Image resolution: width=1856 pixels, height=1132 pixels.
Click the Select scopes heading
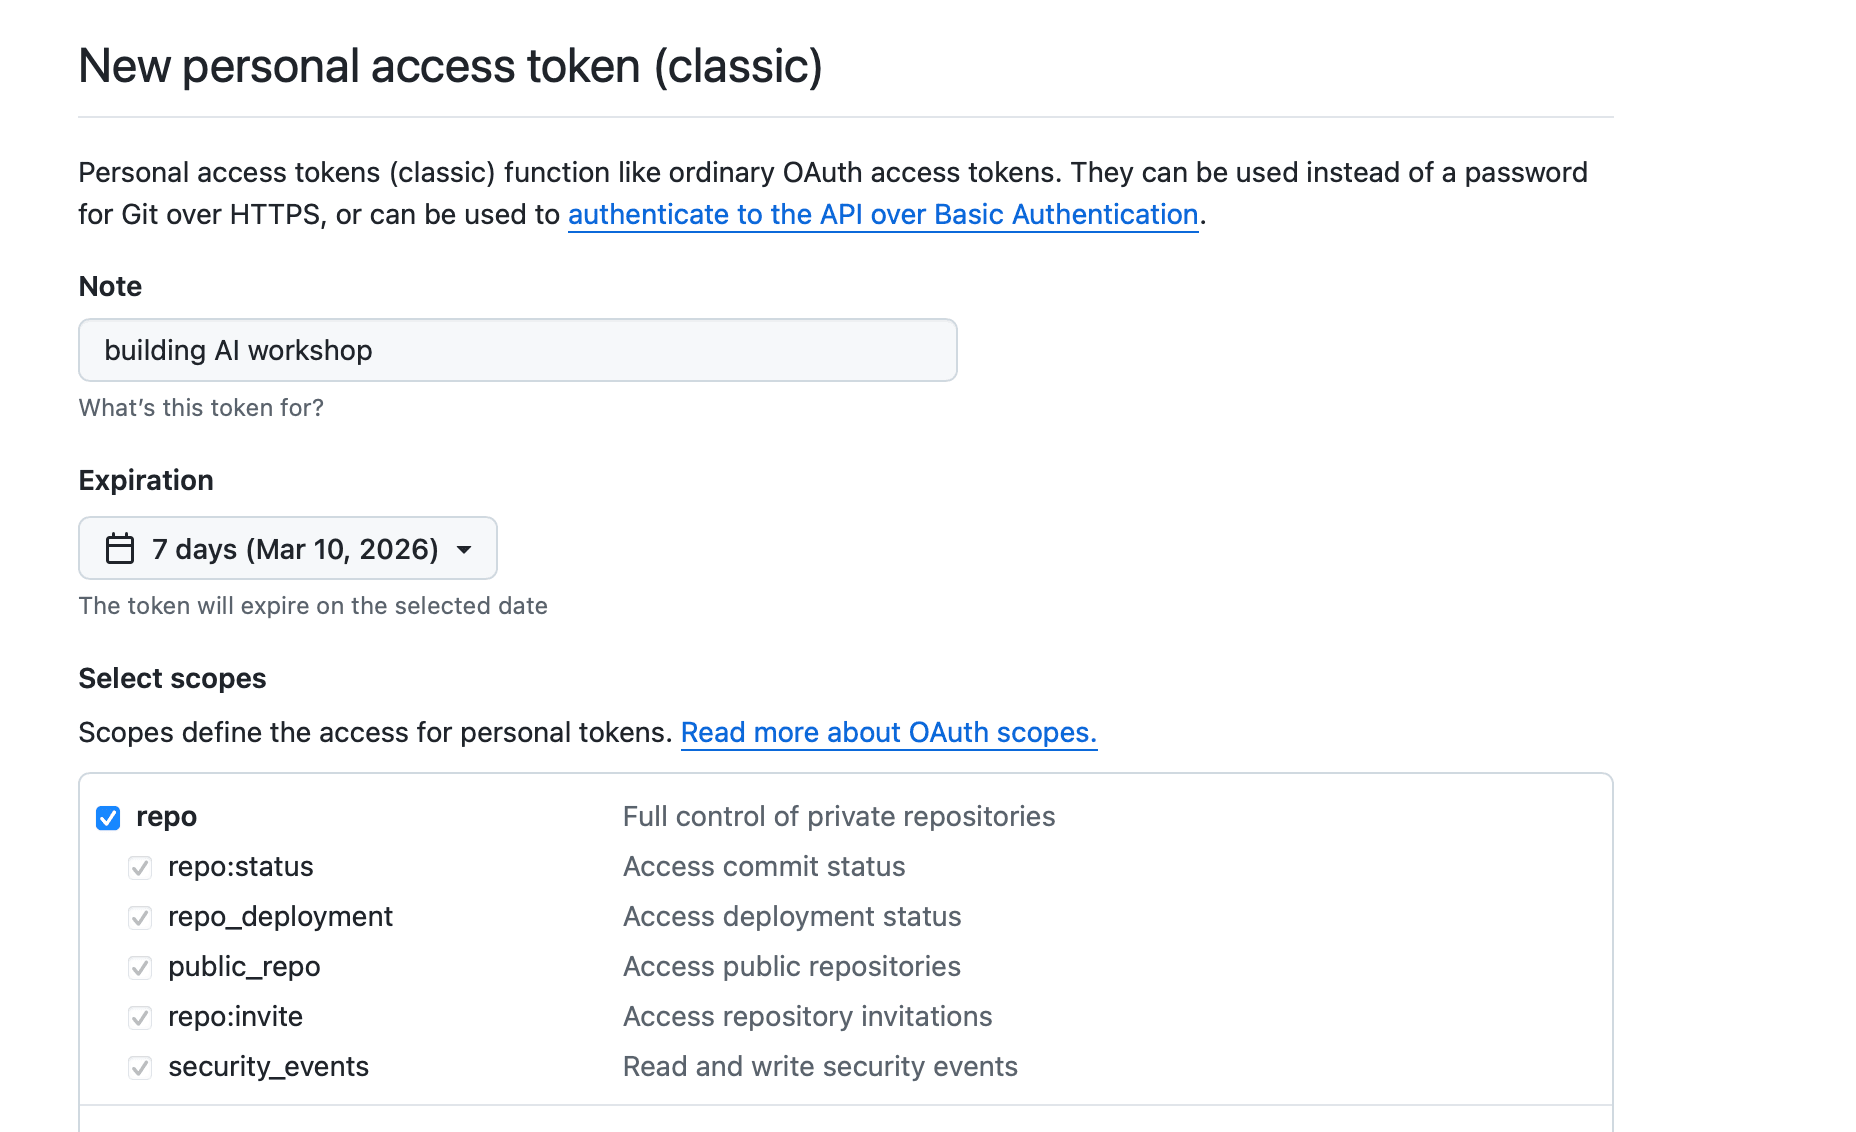point(171,678)
